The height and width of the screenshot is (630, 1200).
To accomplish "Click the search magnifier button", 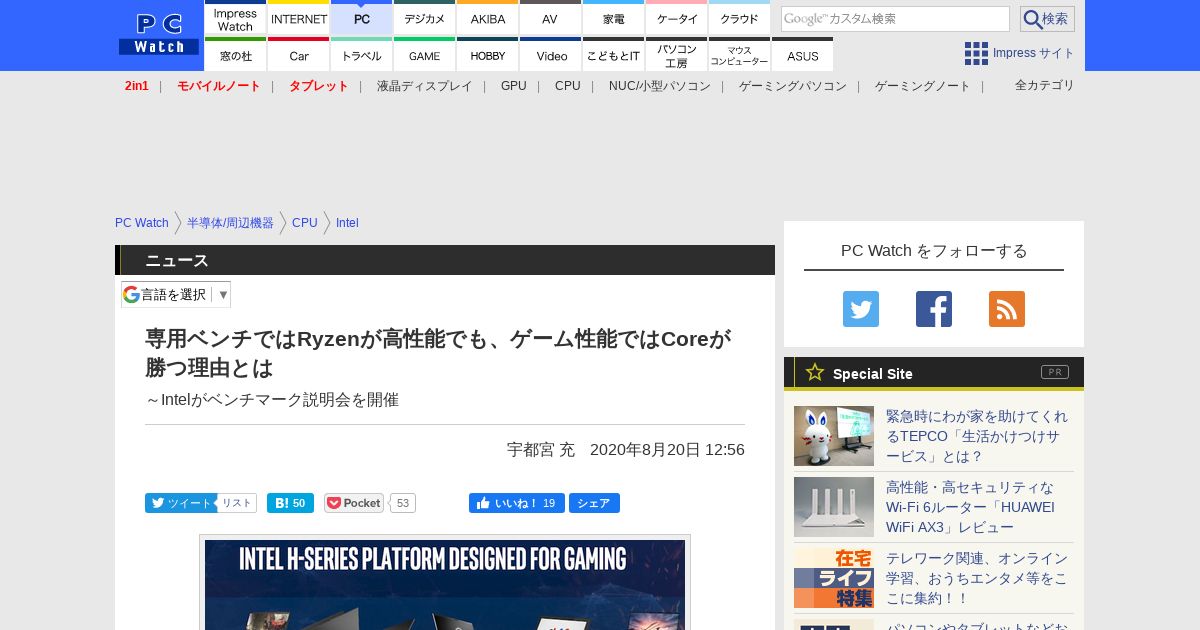I will [x=1047, y=19].
